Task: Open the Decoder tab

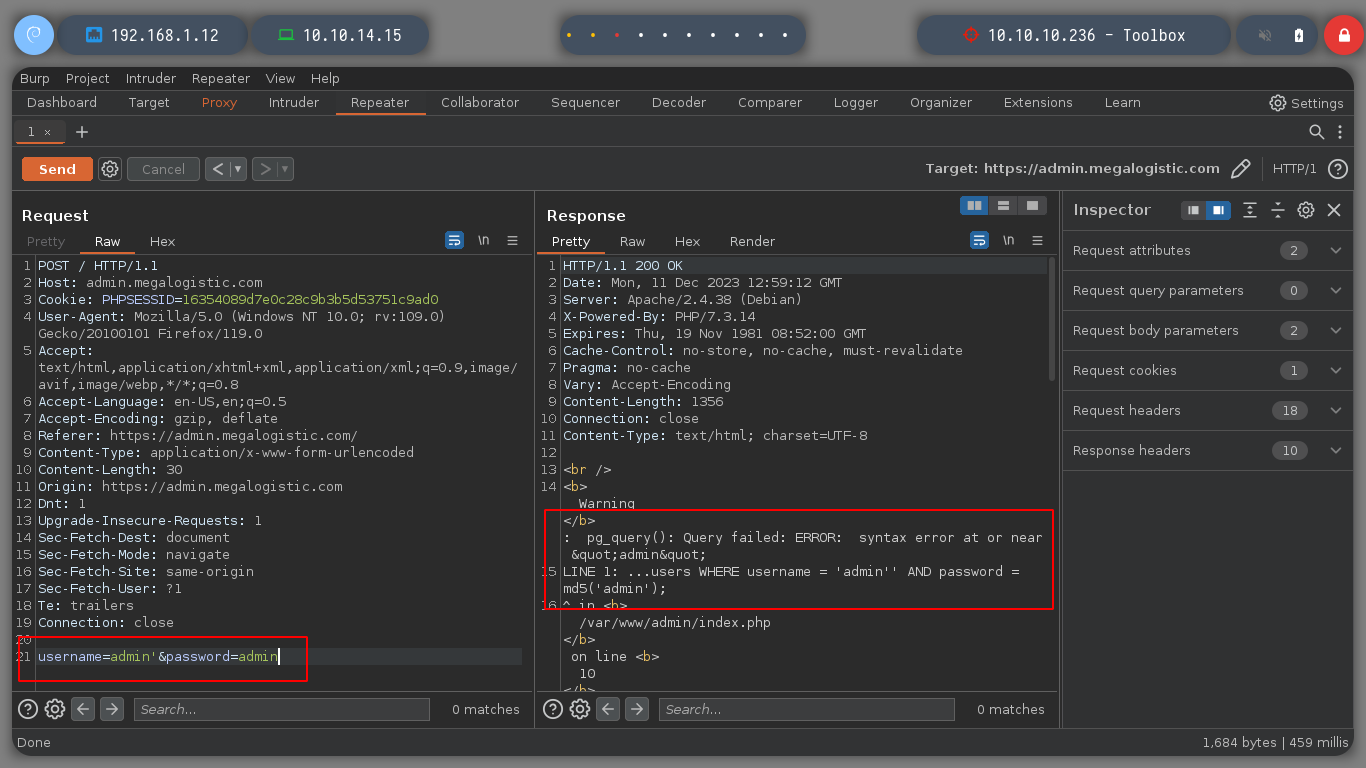Action: 678,102
